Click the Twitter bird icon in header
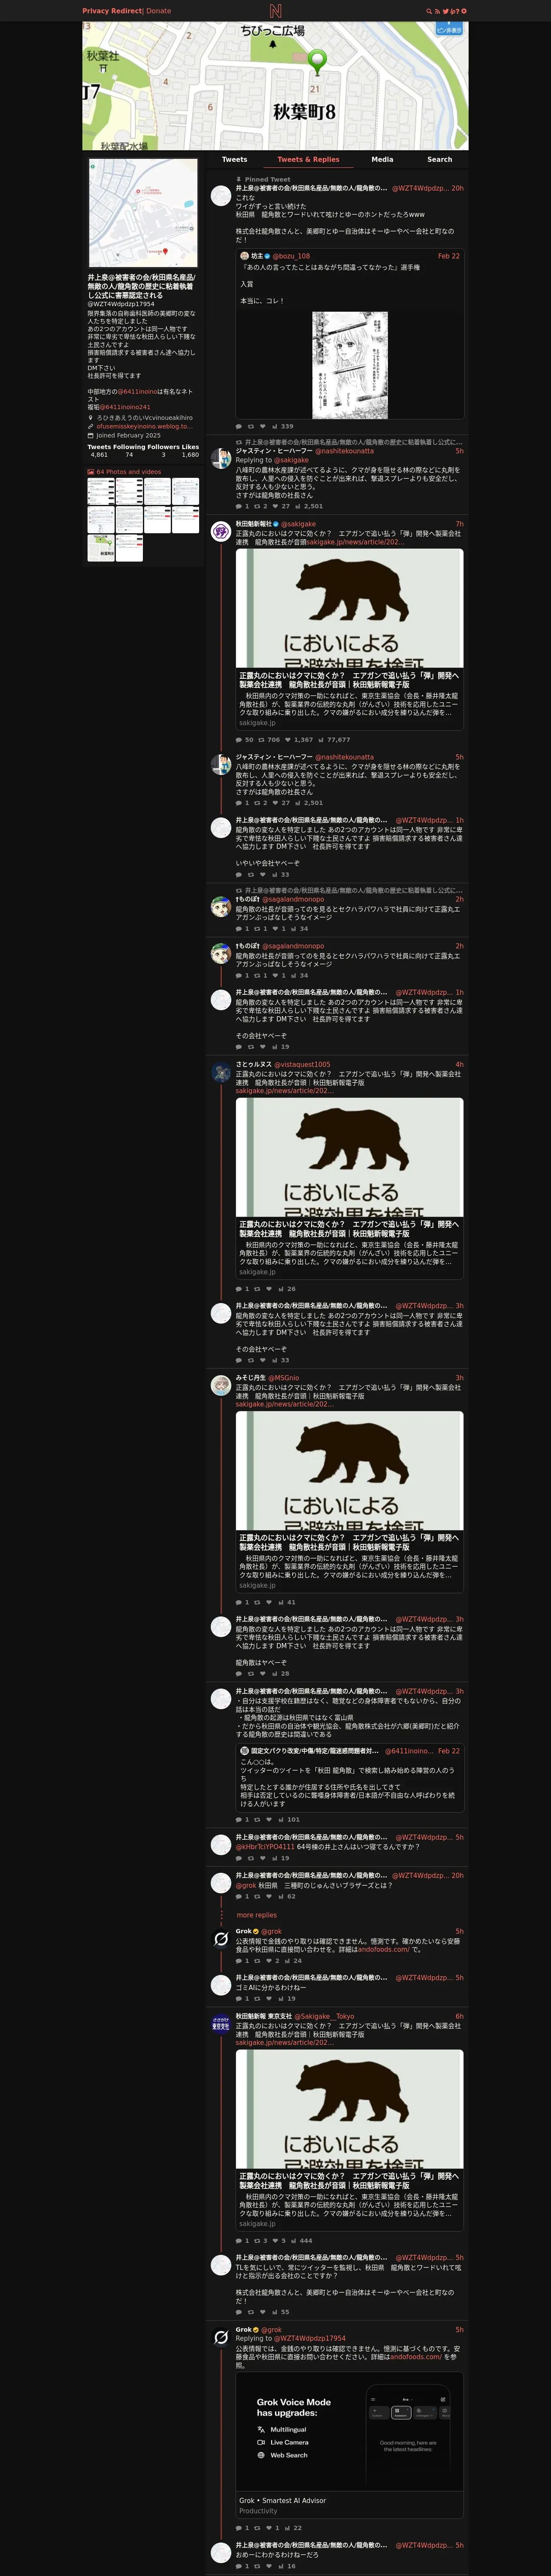This screenshot has width=551, height=2576. [x=446, y=11]
